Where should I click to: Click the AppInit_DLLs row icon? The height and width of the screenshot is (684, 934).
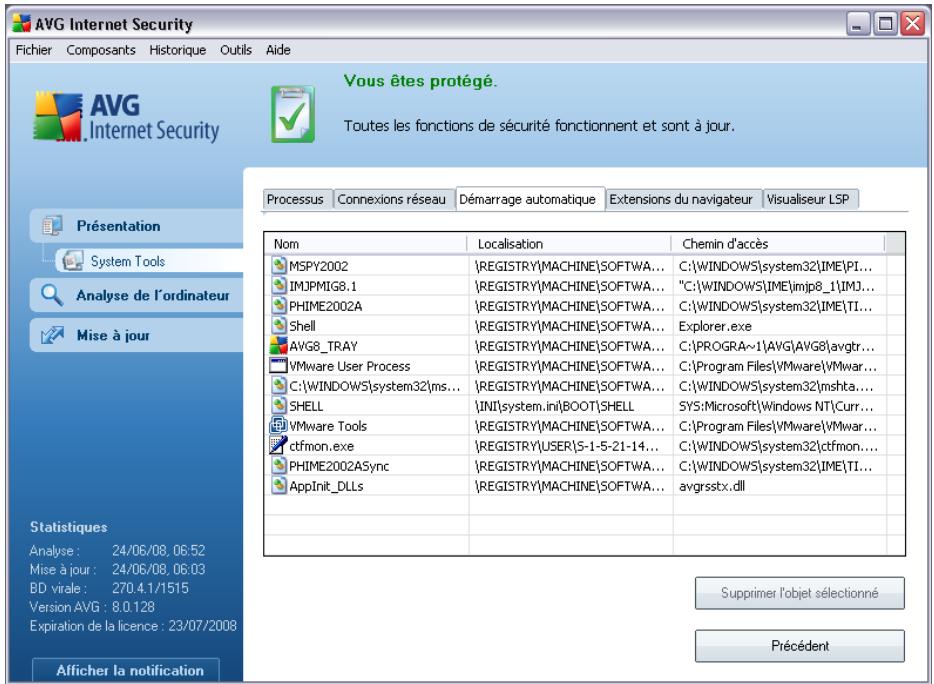pyautogui.click(x=279, y=486)
